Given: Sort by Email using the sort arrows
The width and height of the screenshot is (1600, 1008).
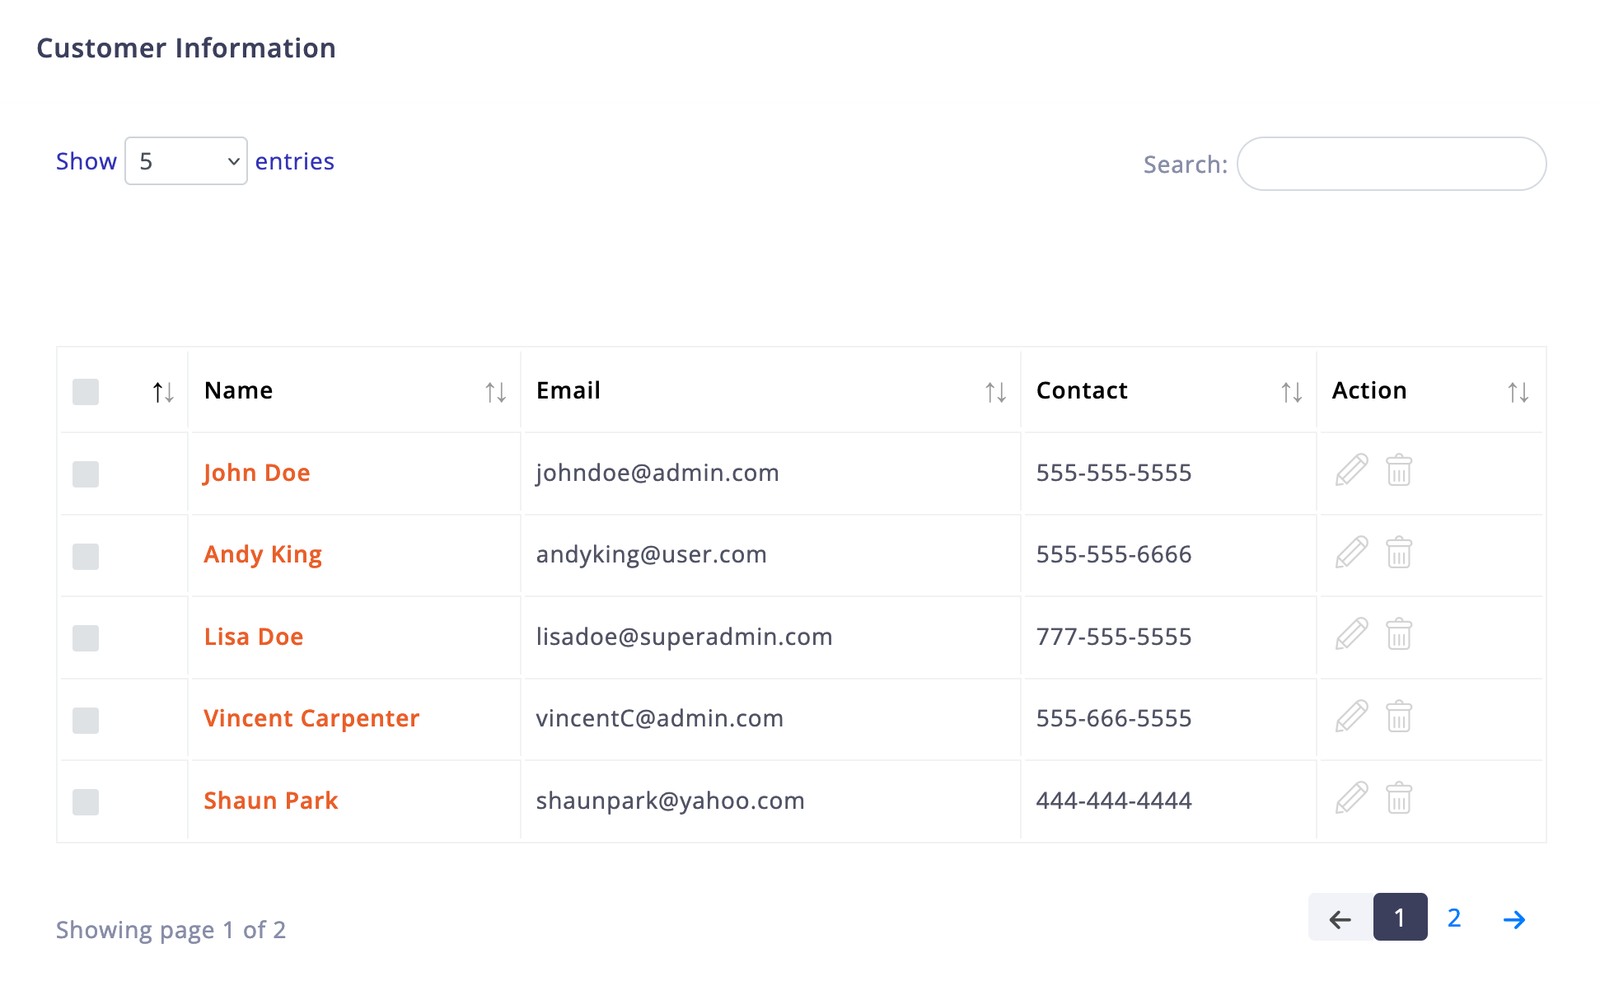Looking at the screenshot, I should pos(995,392).
